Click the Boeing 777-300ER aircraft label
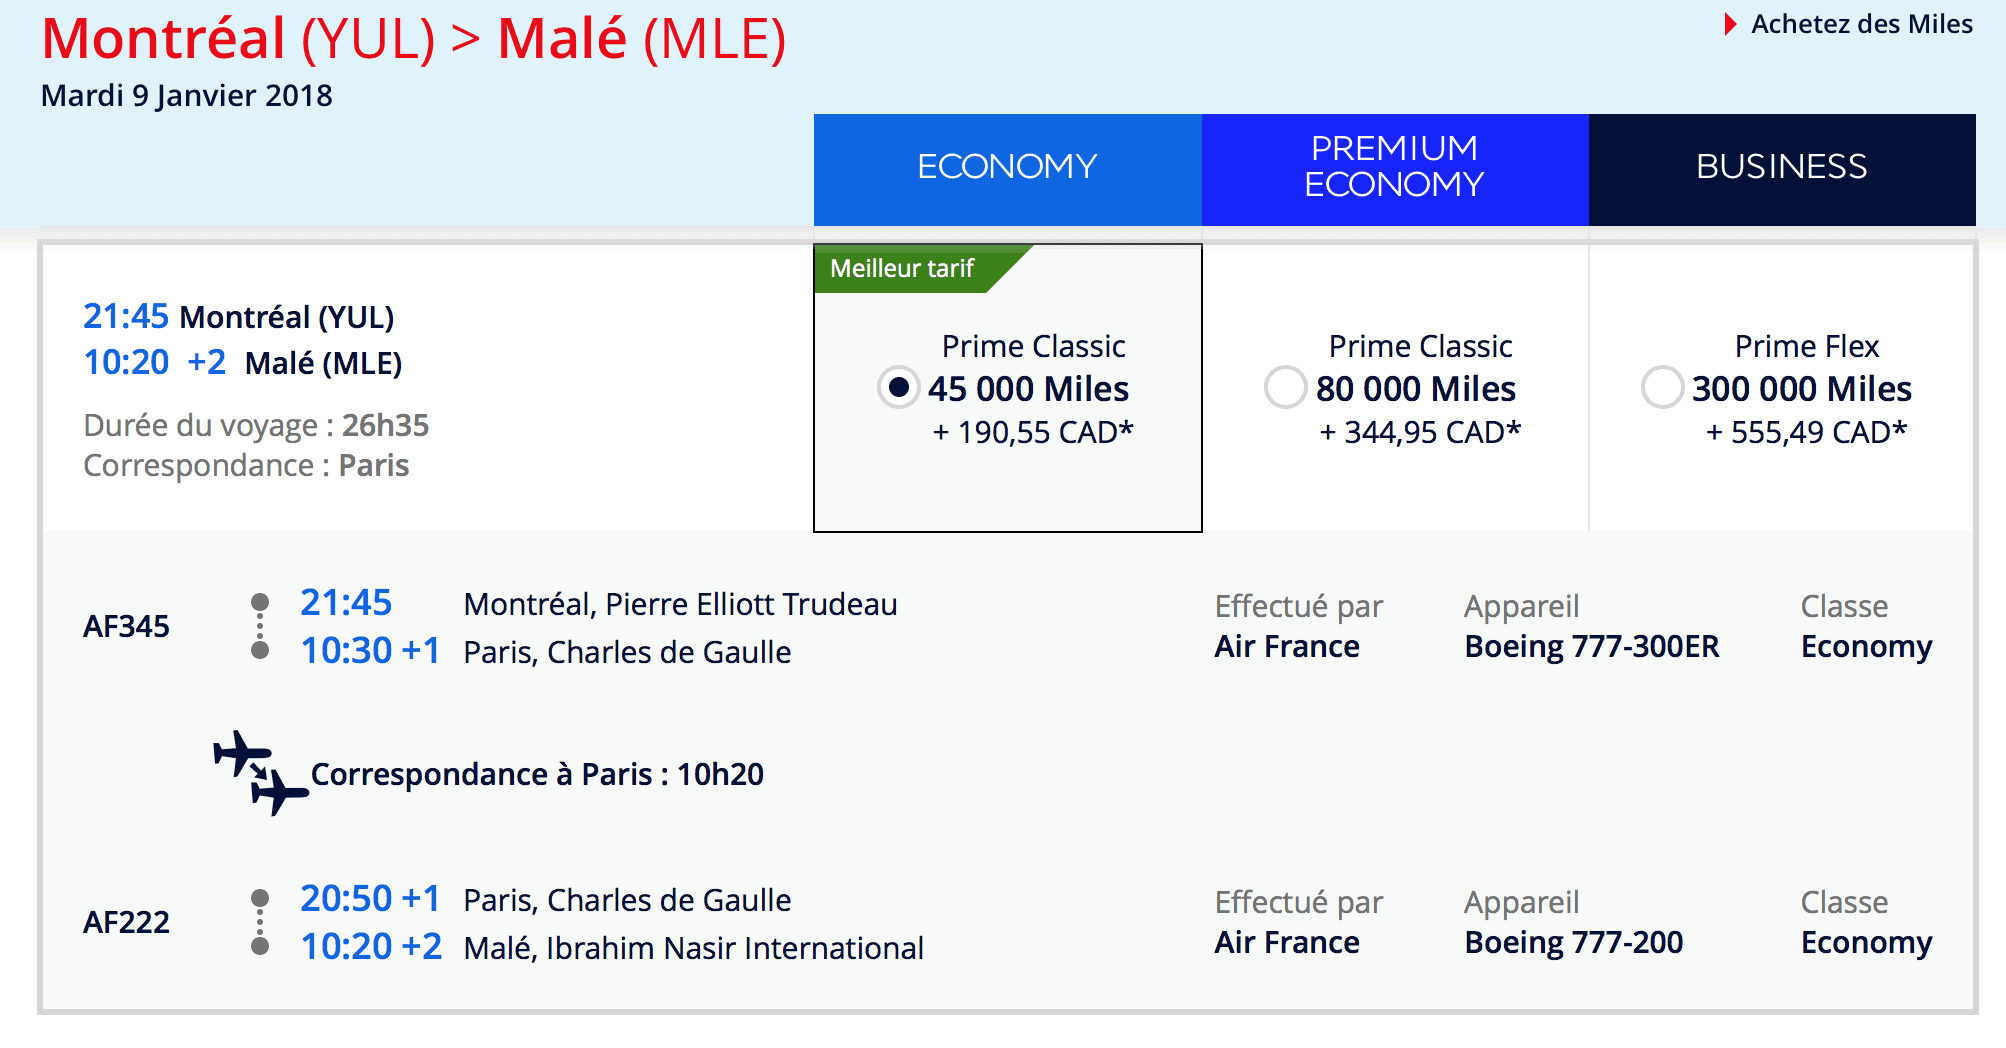 tap(1591, 647)
